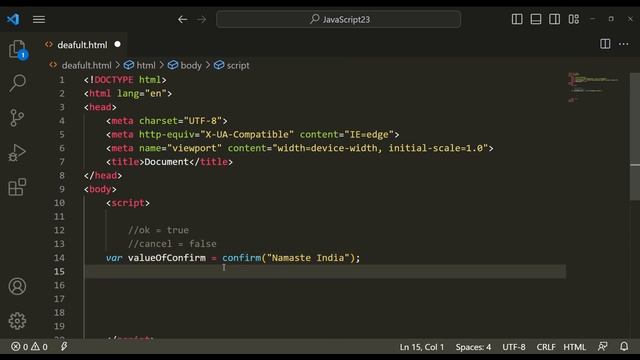Click the DOCTYPE declaration on line 1
640x360 pixels.
(125, 80)
